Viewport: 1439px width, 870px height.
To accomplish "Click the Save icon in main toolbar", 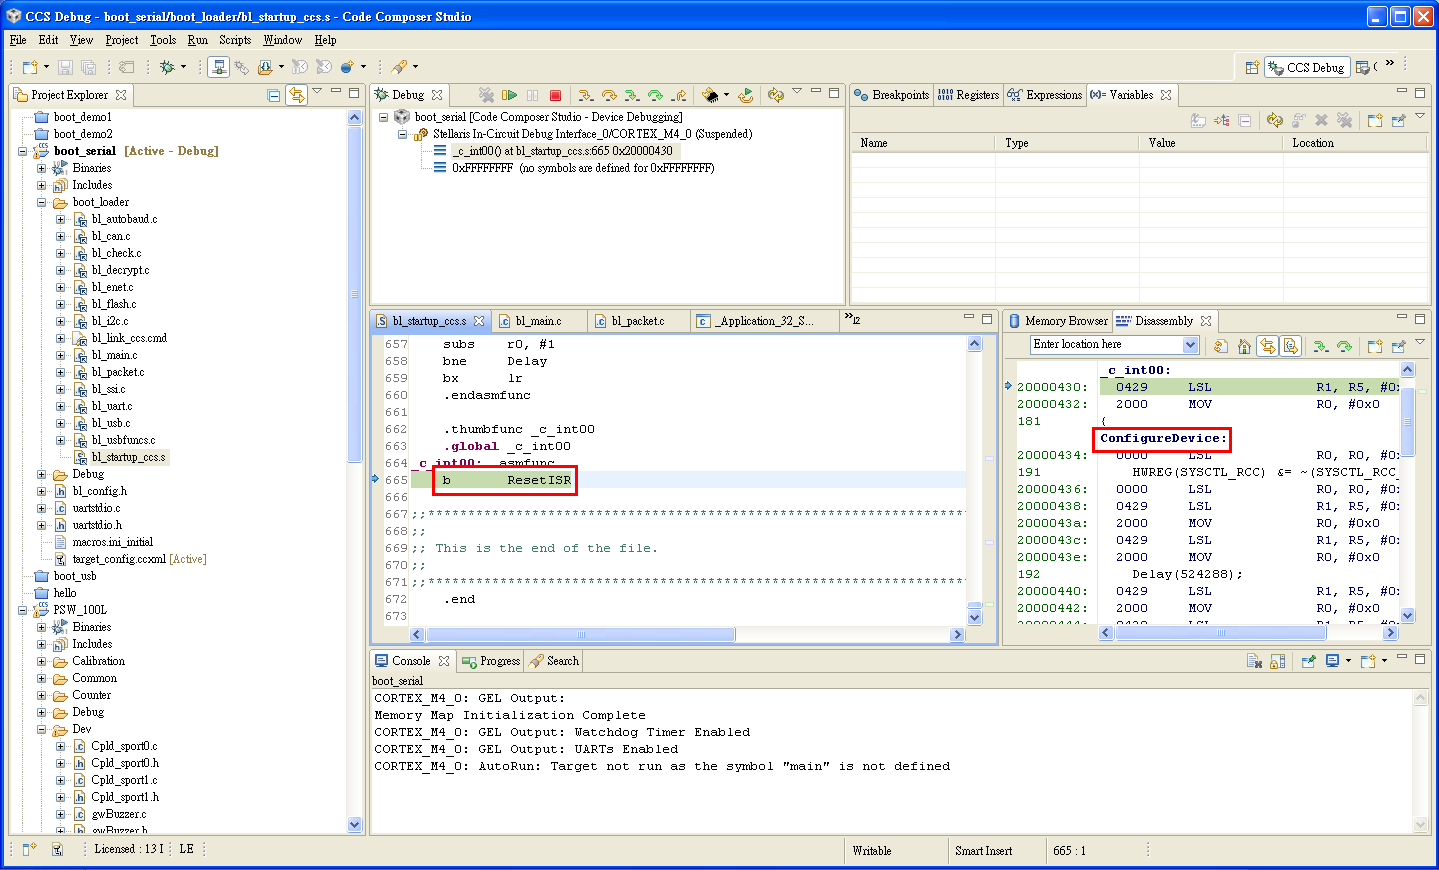I will pyautogui.click(x=65, y=67).
